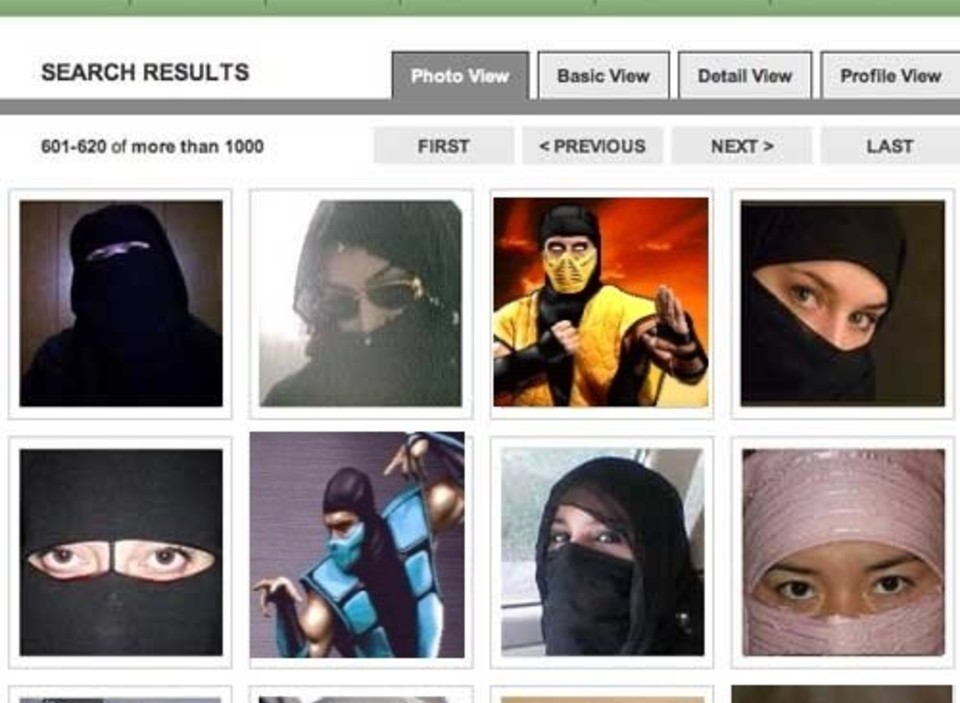
Task: Open the blue Sub-Zero ninja photo
Action: 357,545
